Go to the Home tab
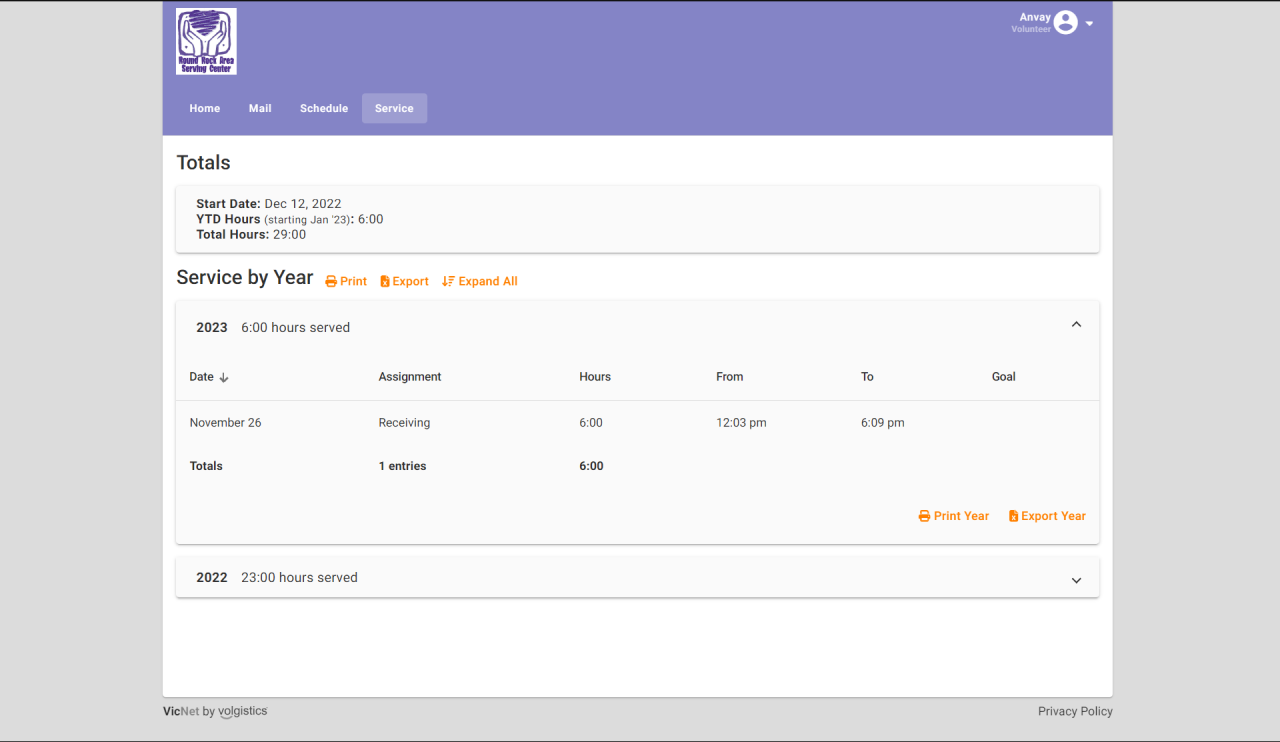 pyautogui.click(x=205, y=108)
